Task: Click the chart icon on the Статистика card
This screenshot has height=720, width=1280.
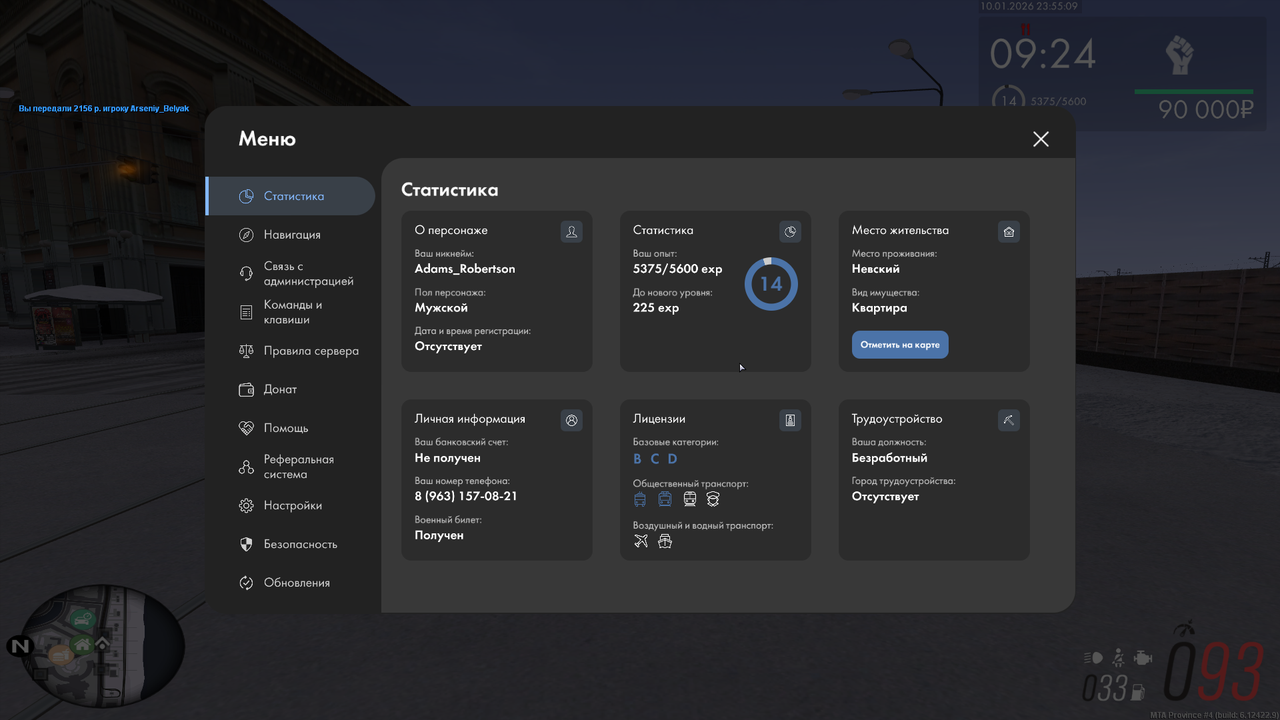Action: (790, 232)
